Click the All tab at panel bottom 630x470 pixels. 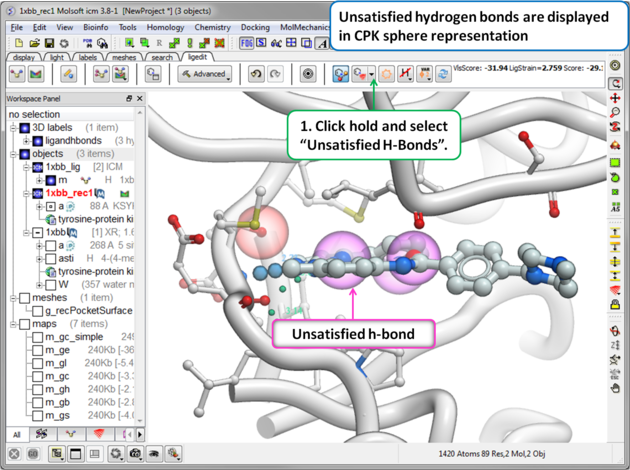(16, 434)
